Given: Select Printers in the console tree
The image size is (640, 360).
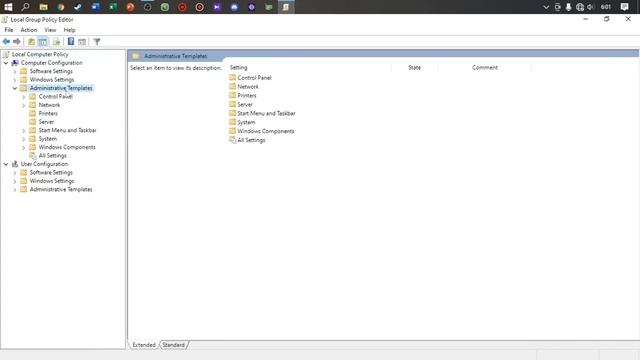Looking at the screenshot, I should click(48, 113).
